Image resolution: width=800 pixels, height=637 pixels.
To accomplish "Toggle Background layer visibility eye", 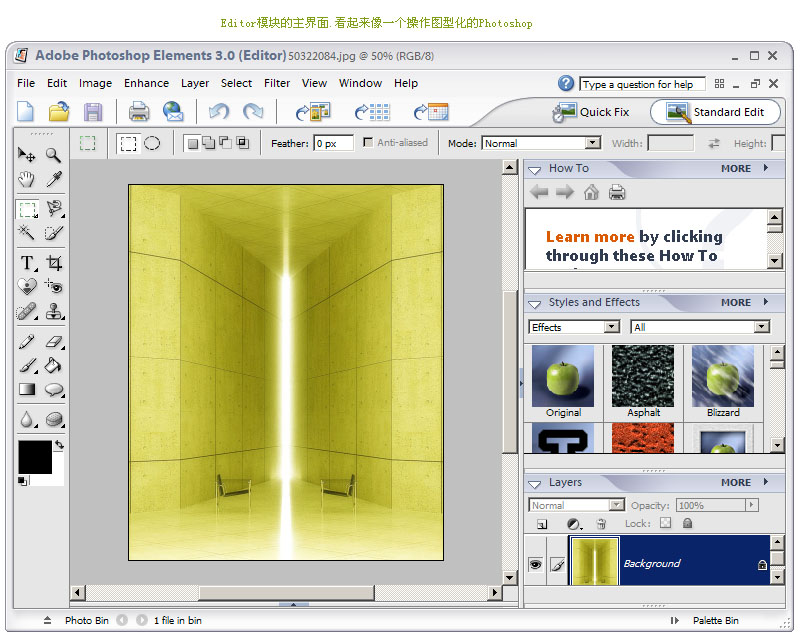I will click(x=535, y=564).
